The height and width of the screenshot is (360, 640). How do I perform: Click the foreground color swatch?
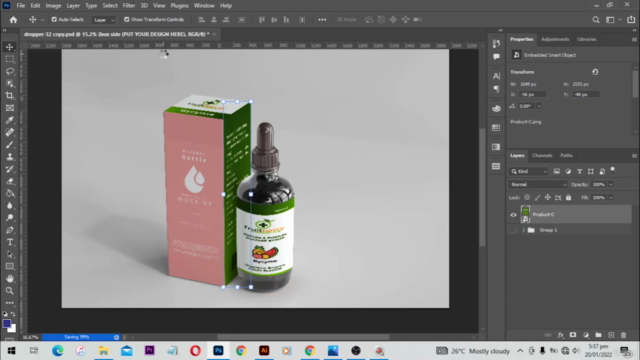click(x=7, y=324)
